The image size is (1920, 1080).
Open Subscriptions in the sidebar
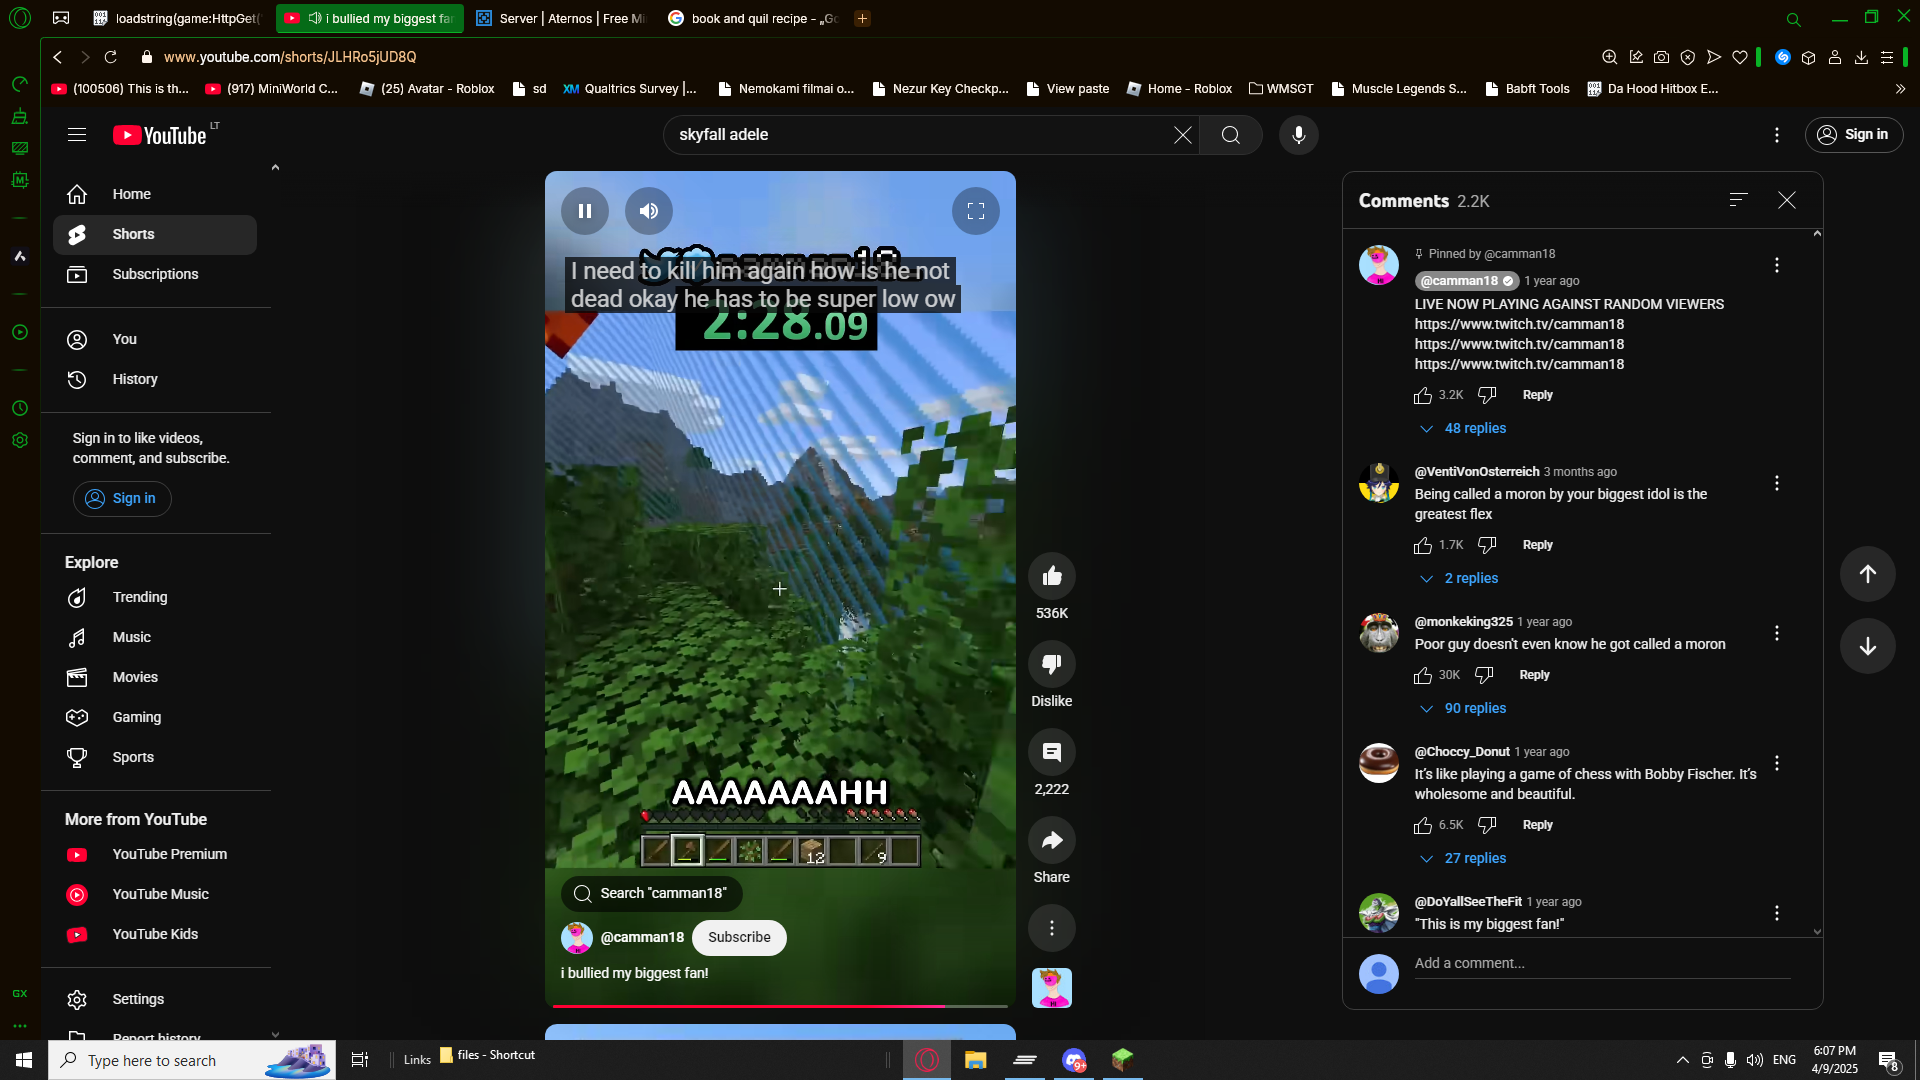(x=155, y=274)
